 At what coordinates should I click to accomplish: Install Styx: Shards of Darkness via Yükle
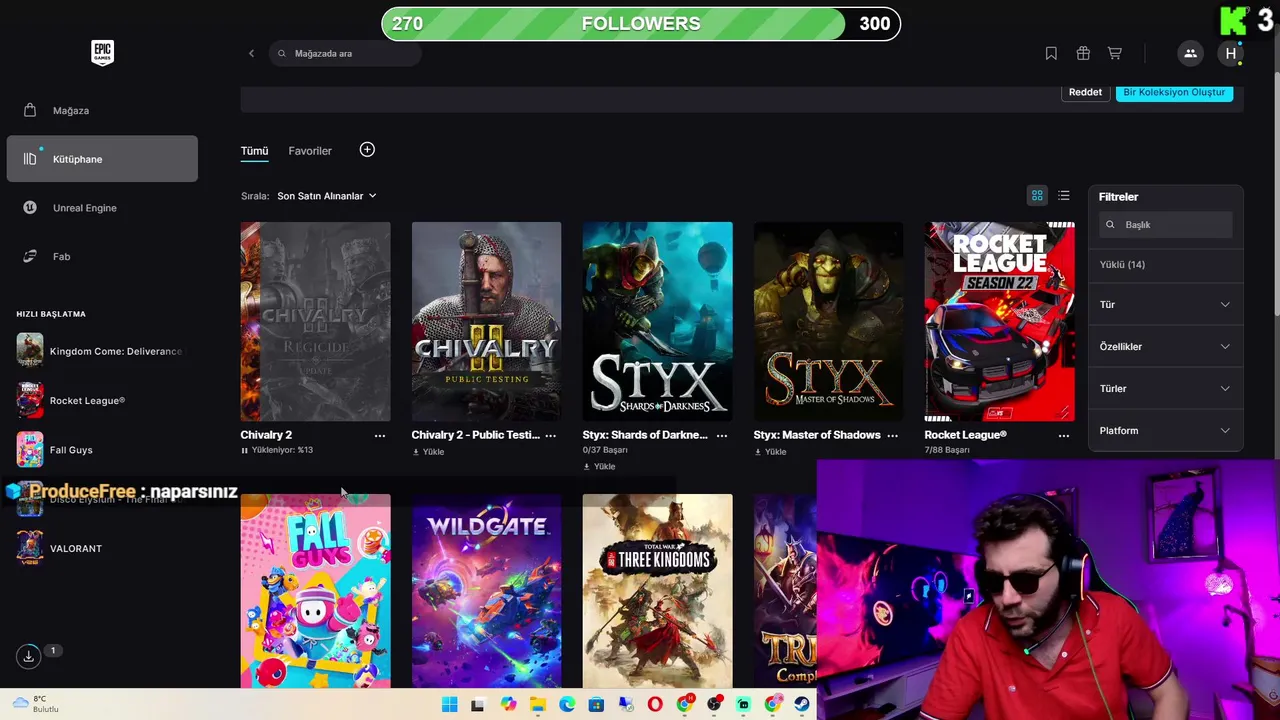pos(599,467)
